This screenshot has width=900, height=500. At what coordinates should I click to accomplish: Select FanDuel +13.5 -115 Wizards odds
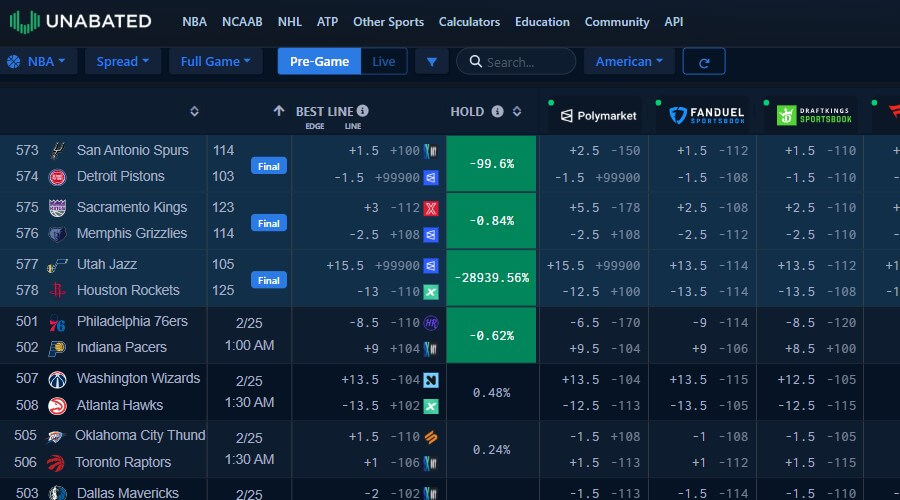pyautogui.click(x=708, y=379)
